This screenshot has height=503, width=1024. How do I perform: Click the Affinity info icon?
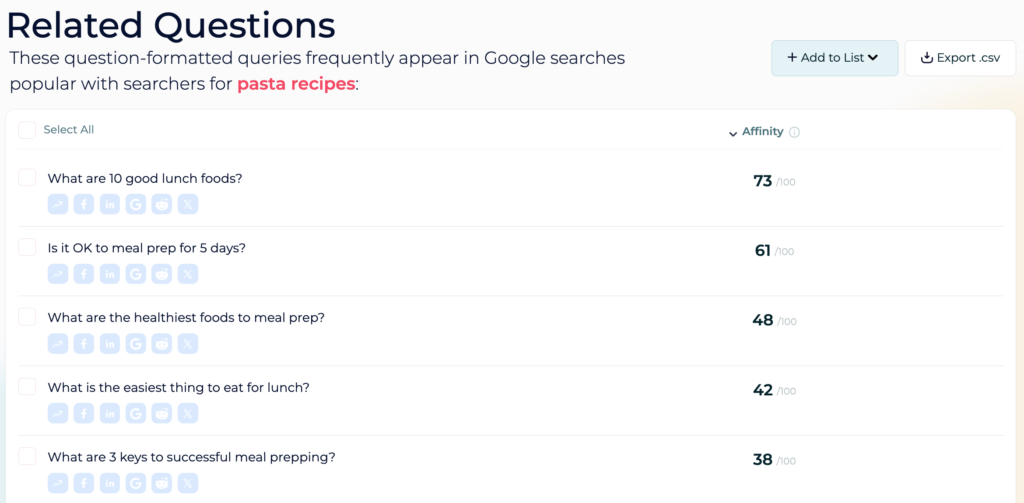[794, 132]
